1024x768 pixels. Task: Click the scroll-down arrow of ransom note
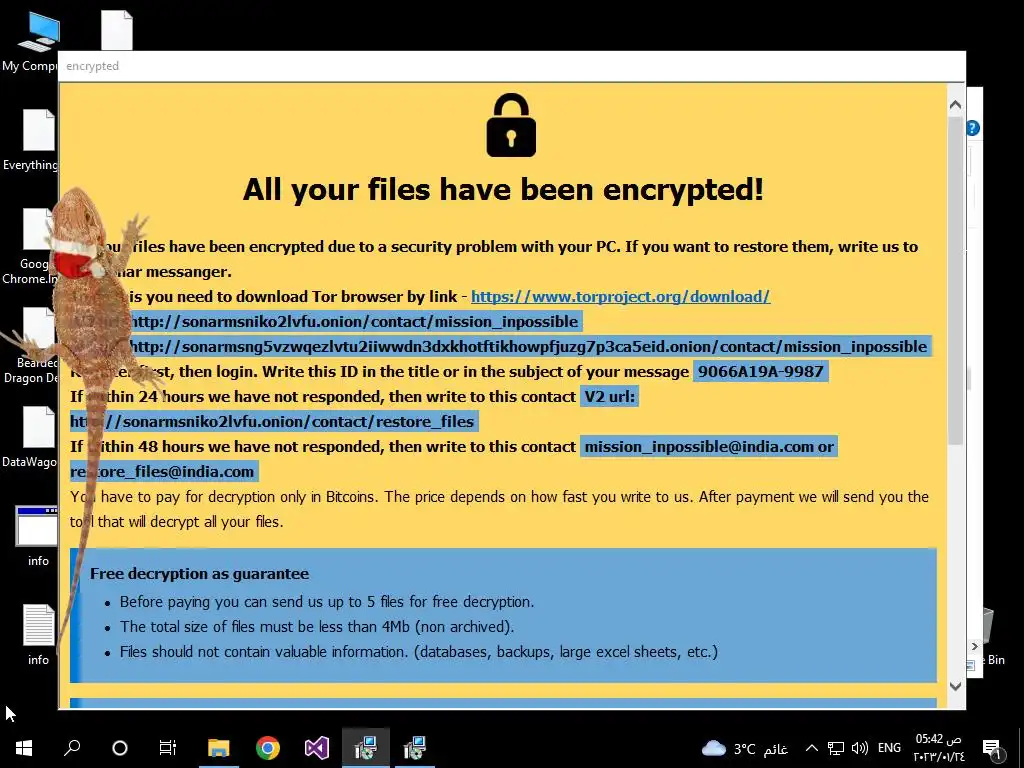[955, 686]
